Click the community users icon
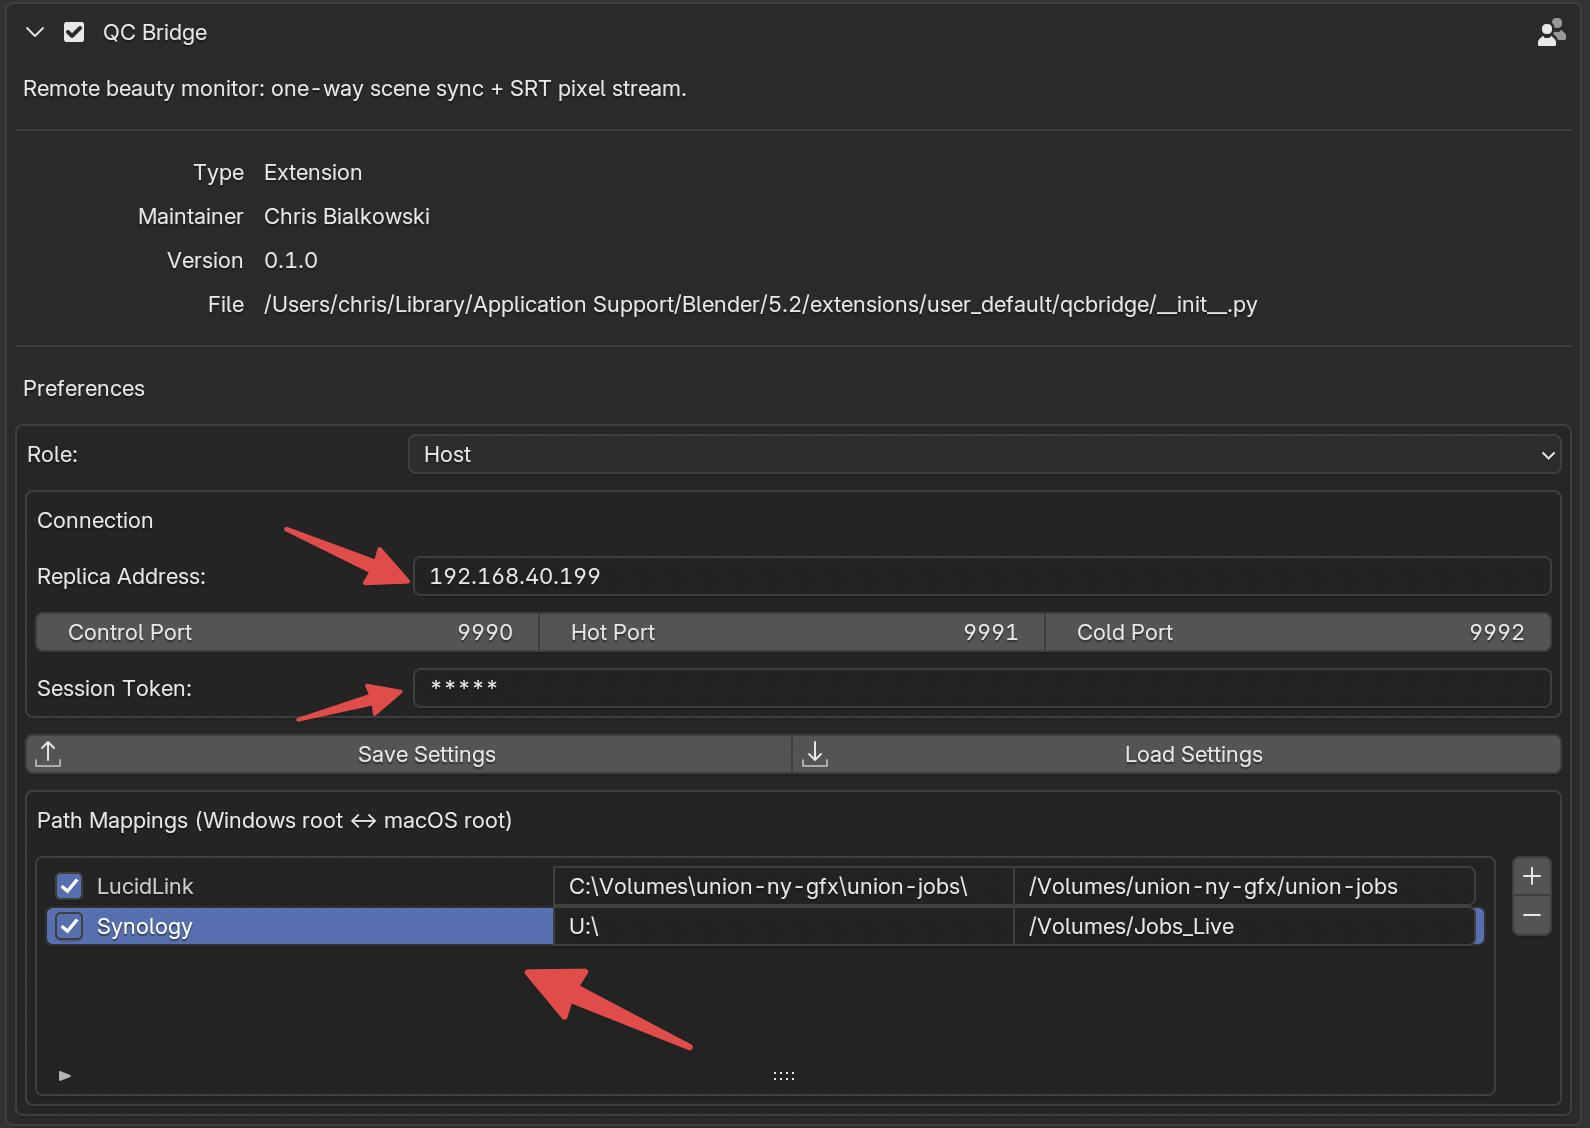The height and width of the screenshot is (1128, 1590). click(1551, 33)
